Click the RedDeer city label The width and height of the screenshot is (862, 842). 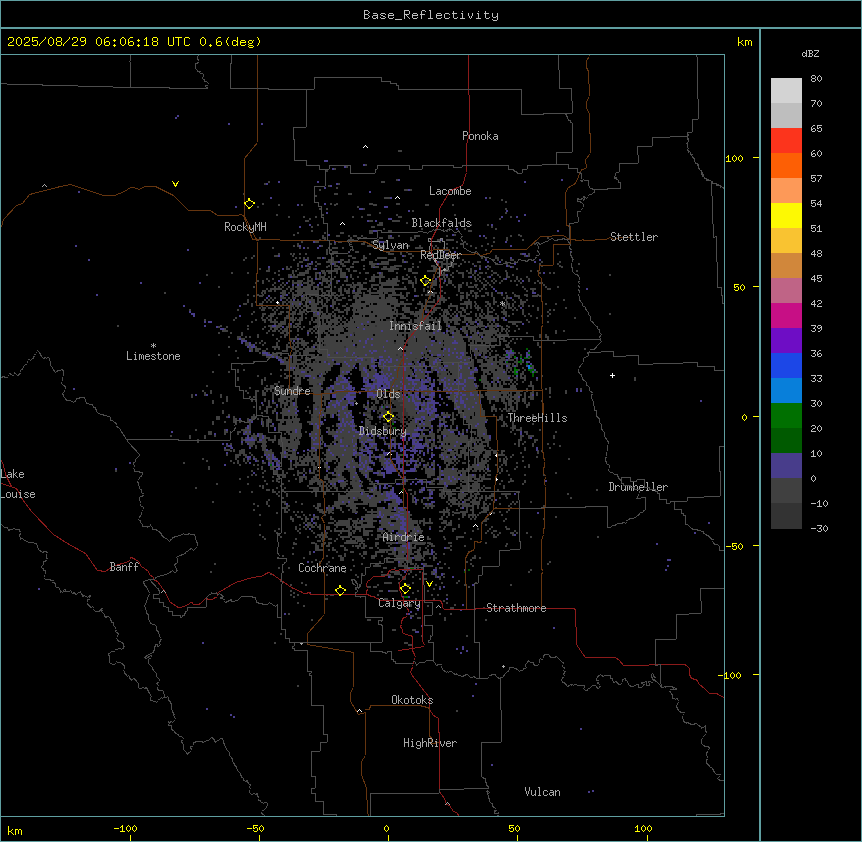coord(440,255)
